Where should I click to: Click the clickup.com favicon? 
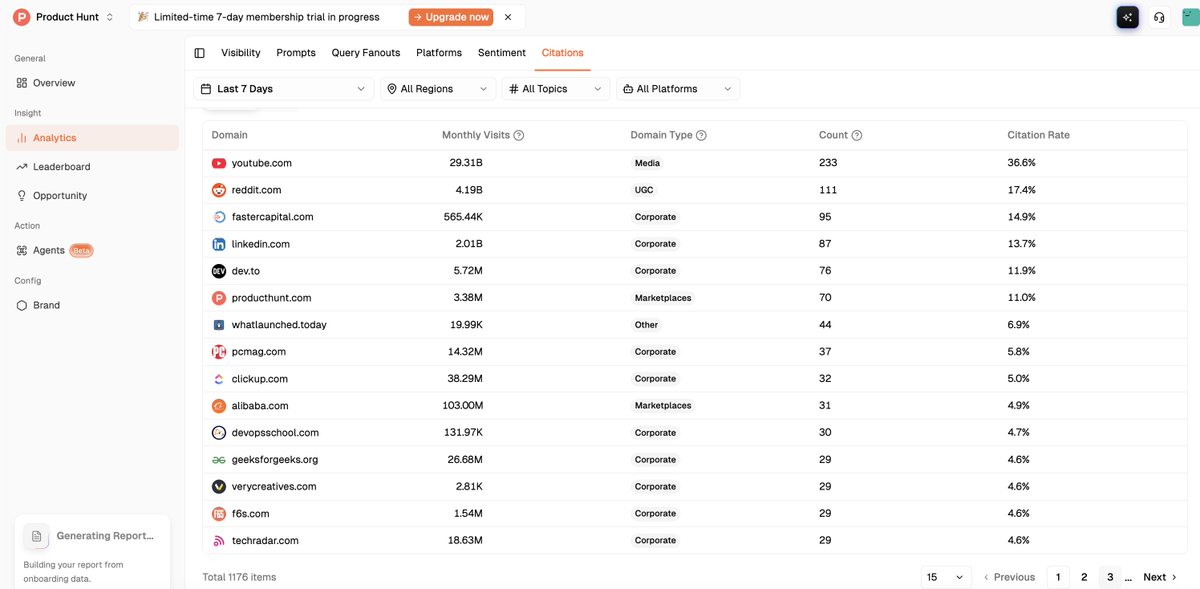tap(219, 379)
